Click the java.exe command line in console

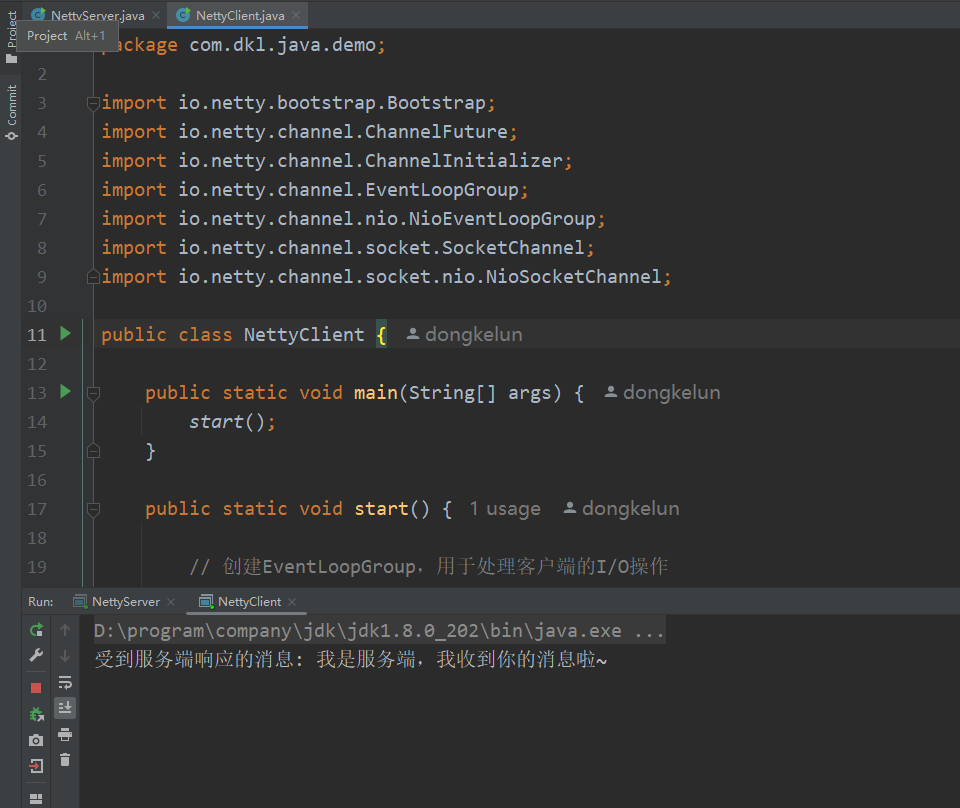[x=379, y=632]
